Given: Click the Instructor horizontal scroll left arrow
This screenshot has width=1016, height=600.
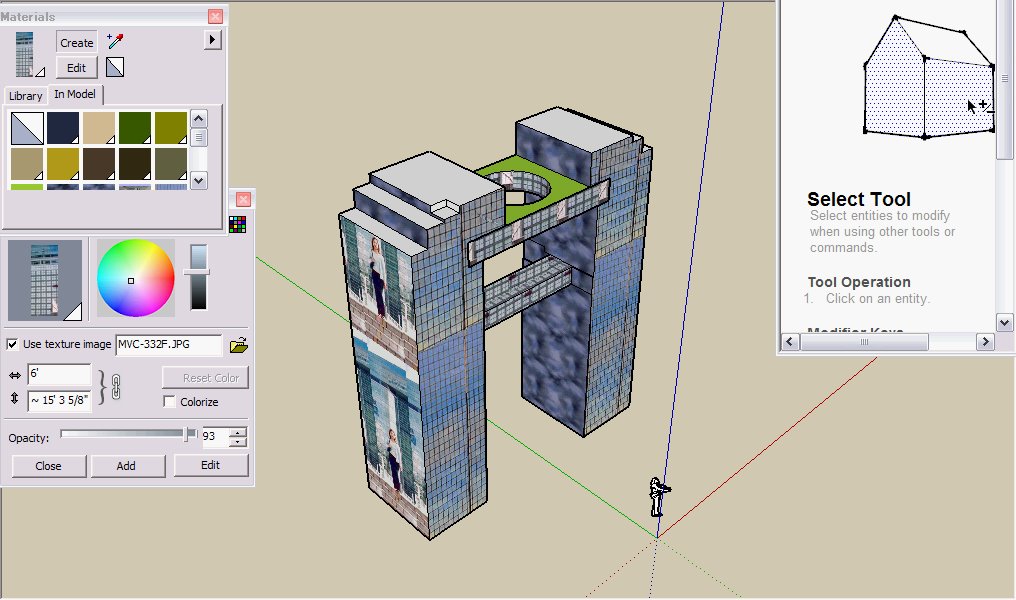Looking at the screenshot, I should coord(791,341).
